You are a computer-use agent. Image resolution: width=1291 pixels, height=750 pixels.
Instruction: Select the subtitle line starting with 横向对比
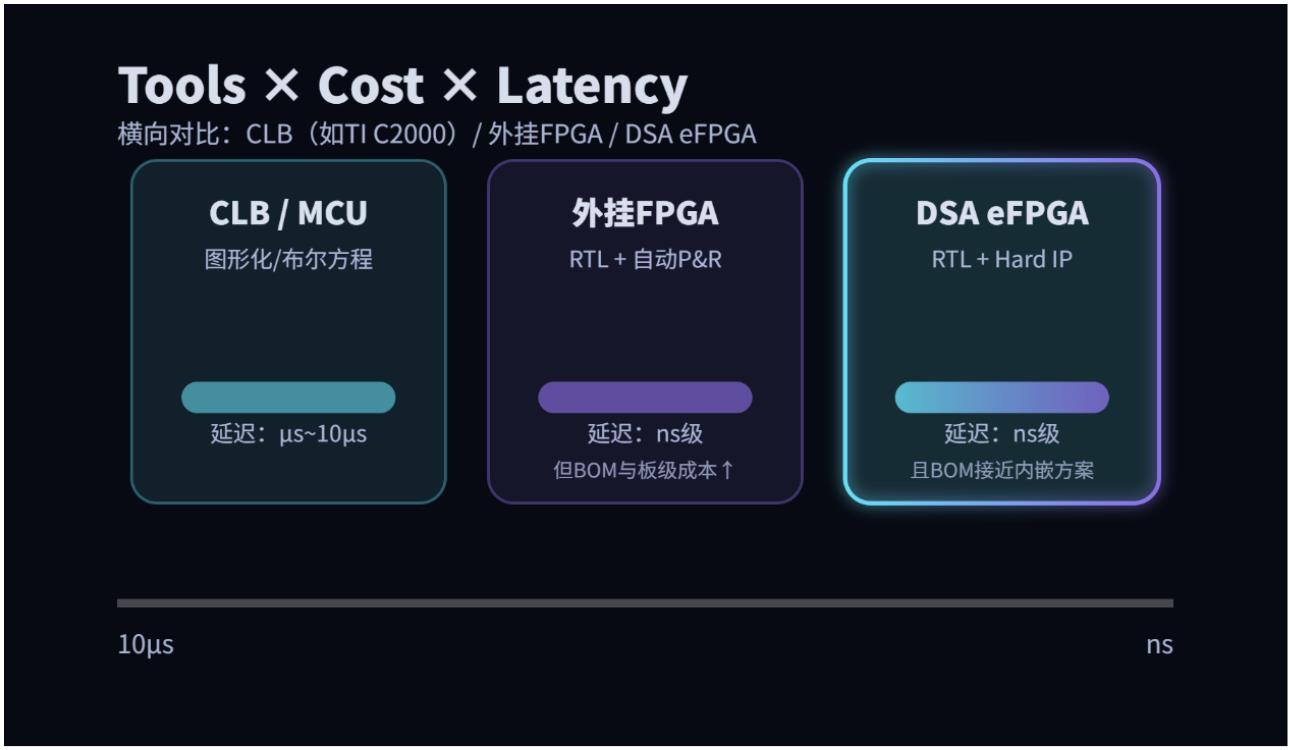tap(436, 134)
